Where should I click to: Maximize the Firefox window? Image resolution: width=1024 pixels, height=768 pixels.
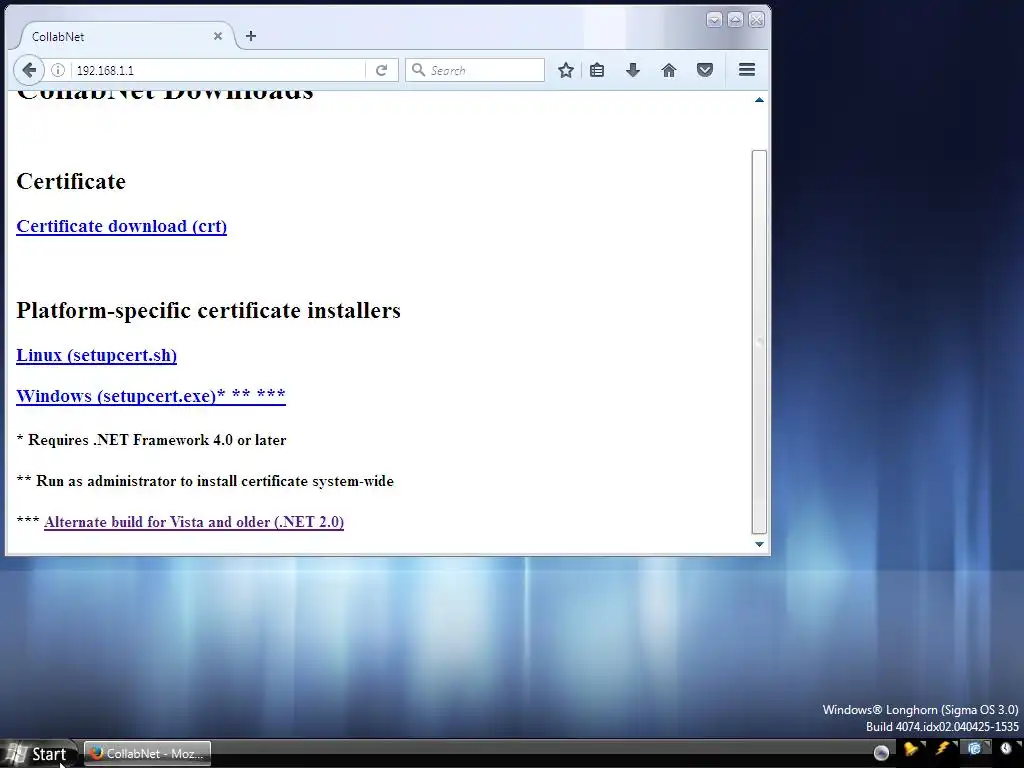(735, 20)
